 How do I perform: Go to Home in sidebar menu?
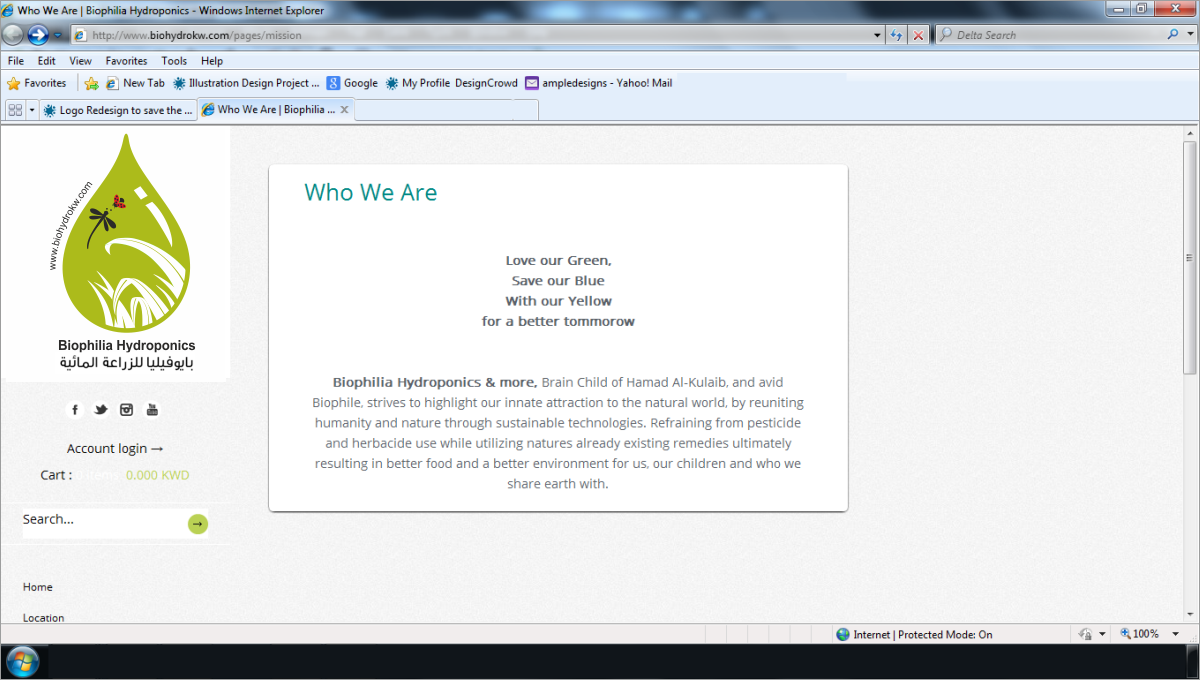tap(38, 587)
